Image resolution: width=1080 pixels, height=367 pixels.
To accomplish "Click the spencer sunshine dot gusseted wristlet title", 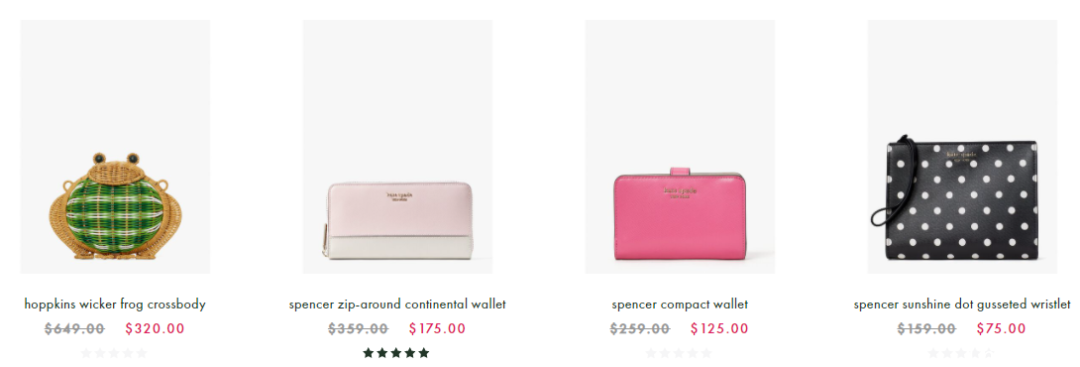I will click(962, 304).
